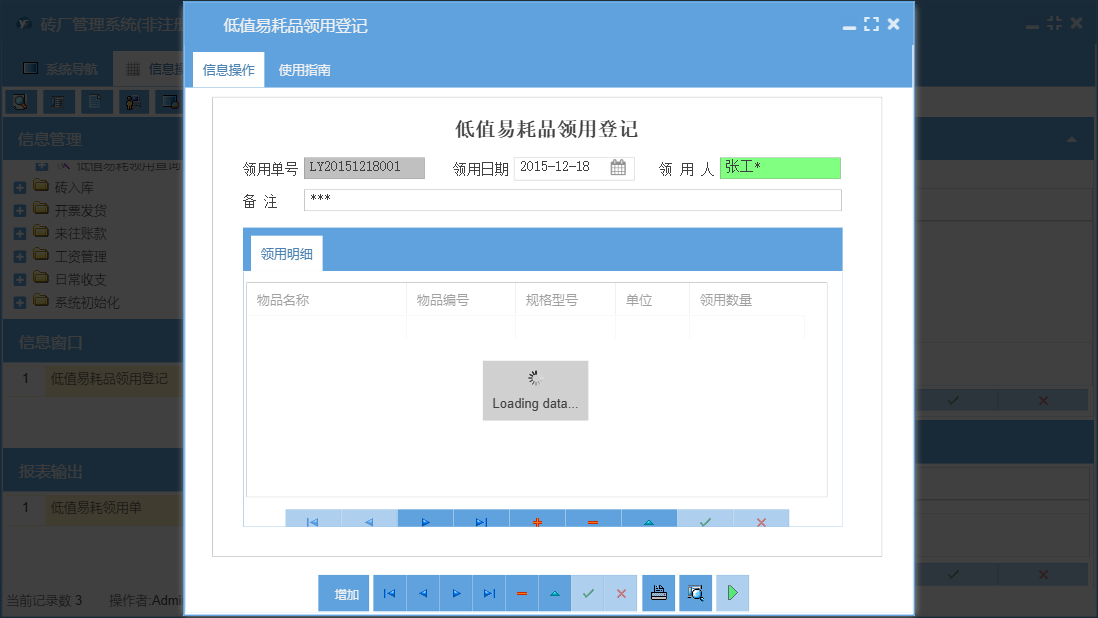
Task: Cancel grid edits via the red X icon
Action: [761, 520]
